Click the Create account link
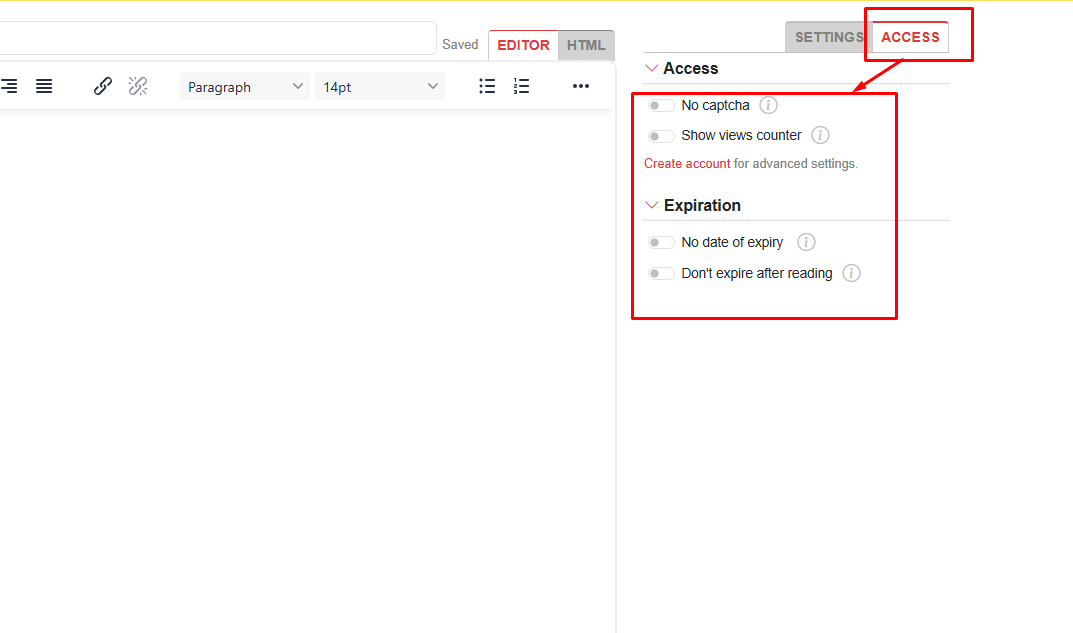The width and height of the screenshot is (1073, 633). tap(687, 163)
